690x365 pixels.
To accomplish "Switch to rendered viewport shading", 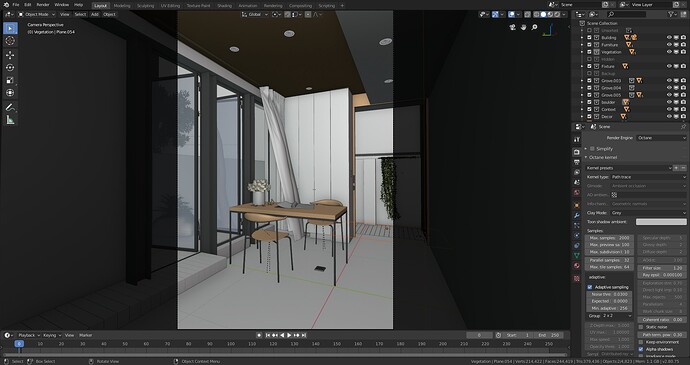I will click(x=557, y=15).
